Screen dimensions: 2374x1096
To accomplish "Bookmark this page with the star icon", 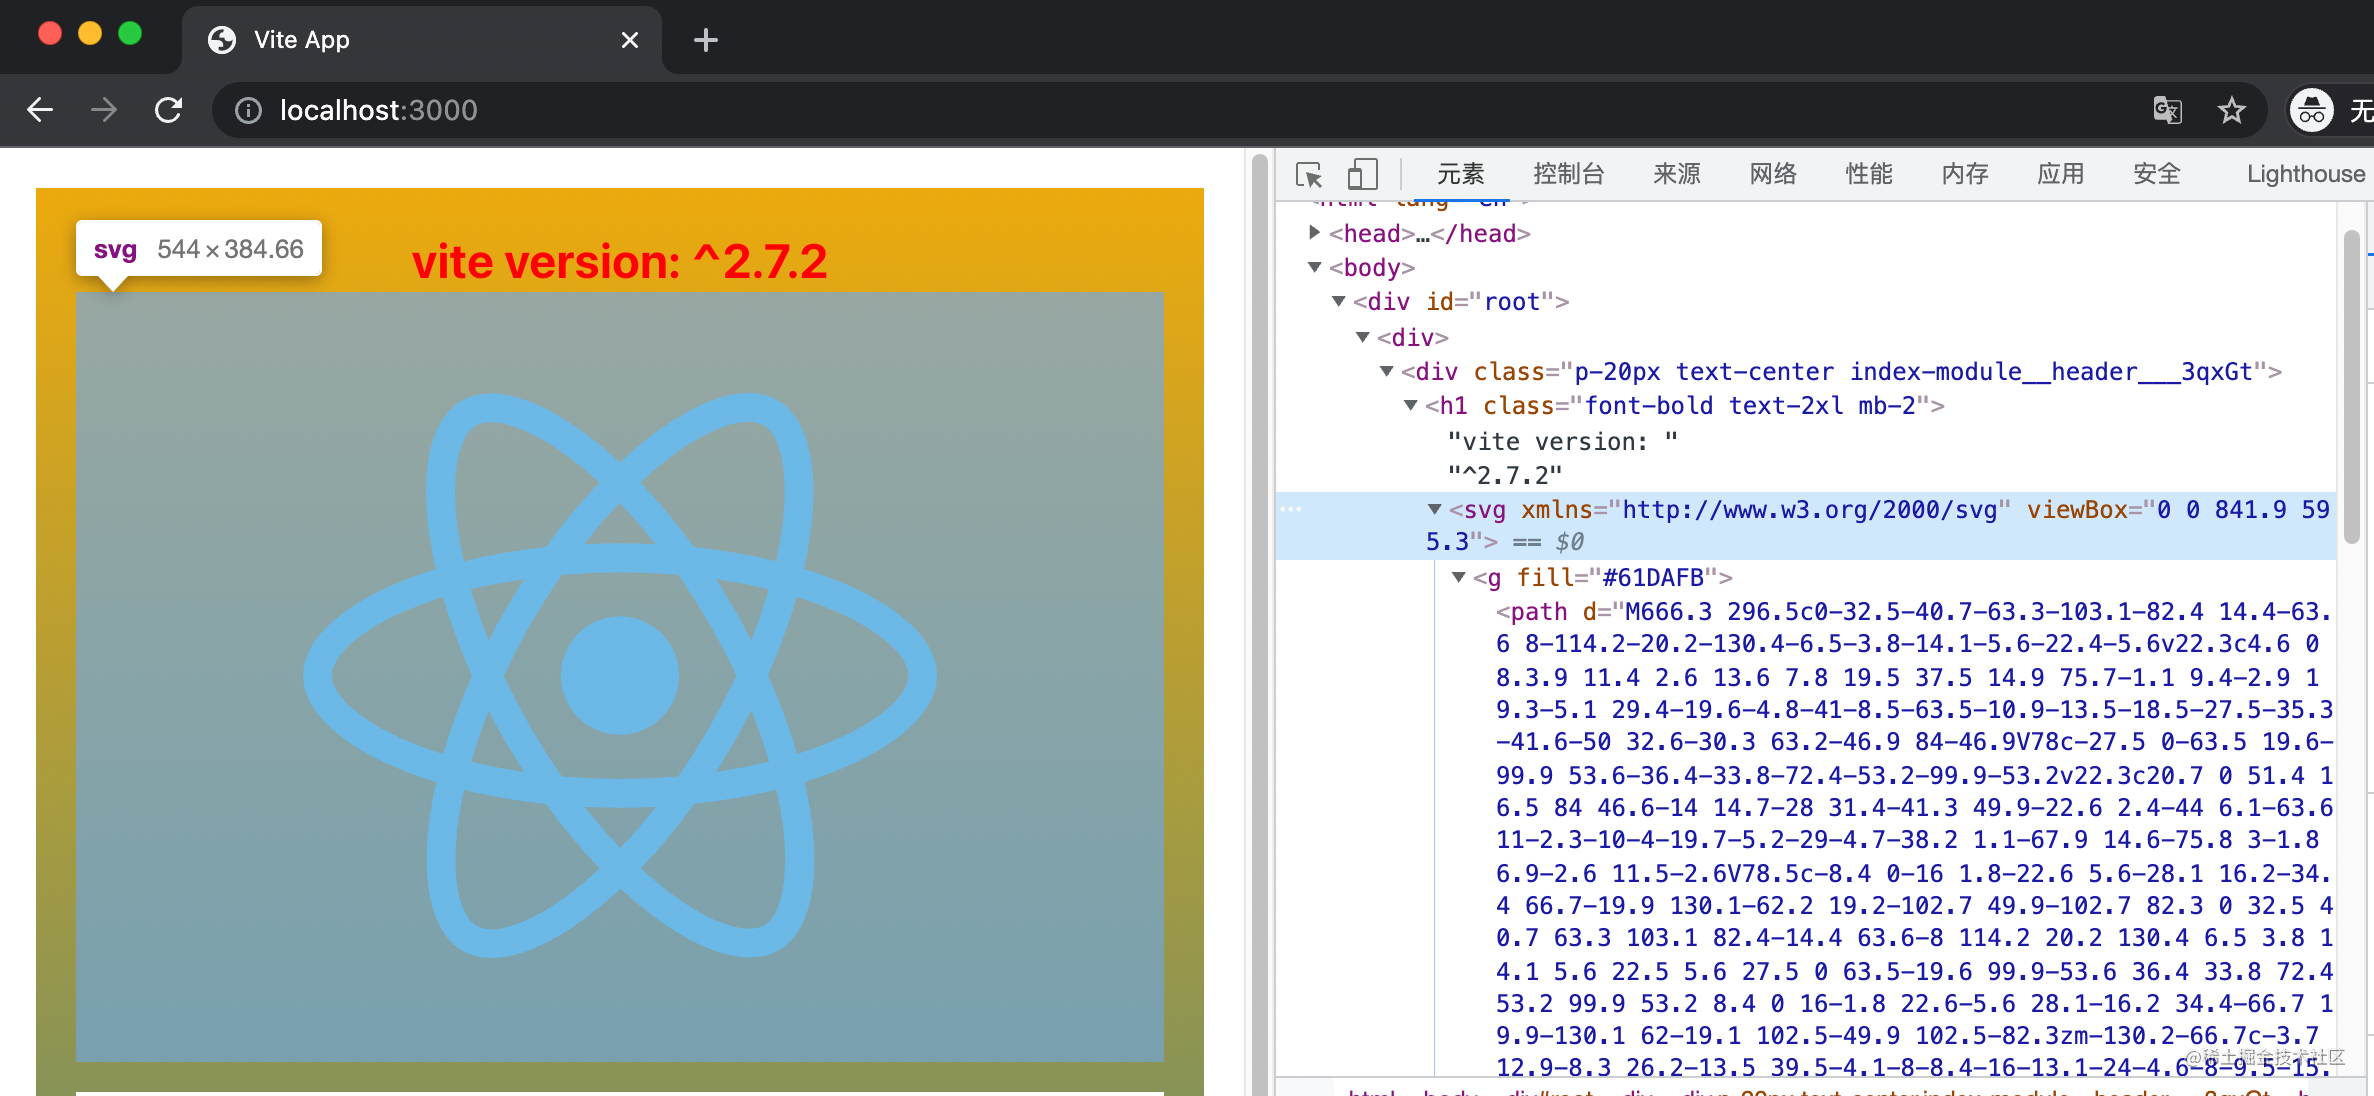I will (x=2231, y=110).
